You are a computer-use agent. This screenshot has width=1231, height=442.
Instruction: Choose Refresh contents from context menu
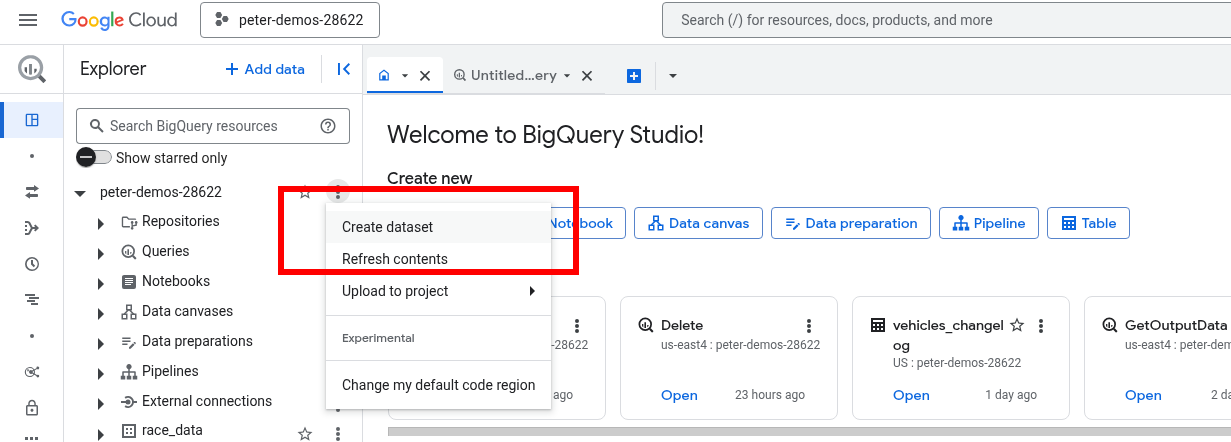[438, 259]
